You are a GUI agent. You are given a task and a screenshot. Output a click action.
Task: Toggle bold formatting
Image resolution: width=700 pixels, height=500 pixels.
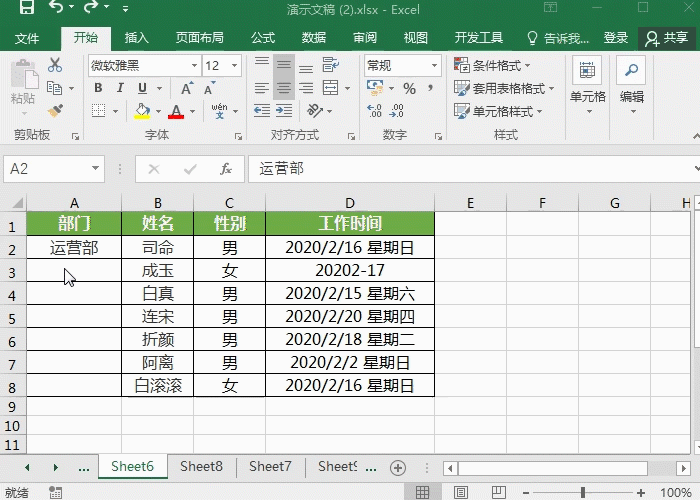[98, 88]
